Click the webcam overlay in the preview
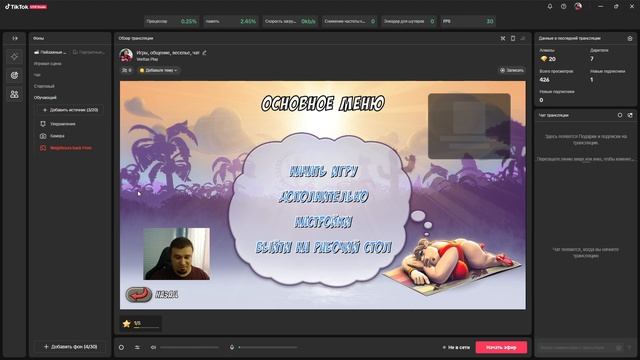Screen dimensions: 640x360 tap(177, 253)
